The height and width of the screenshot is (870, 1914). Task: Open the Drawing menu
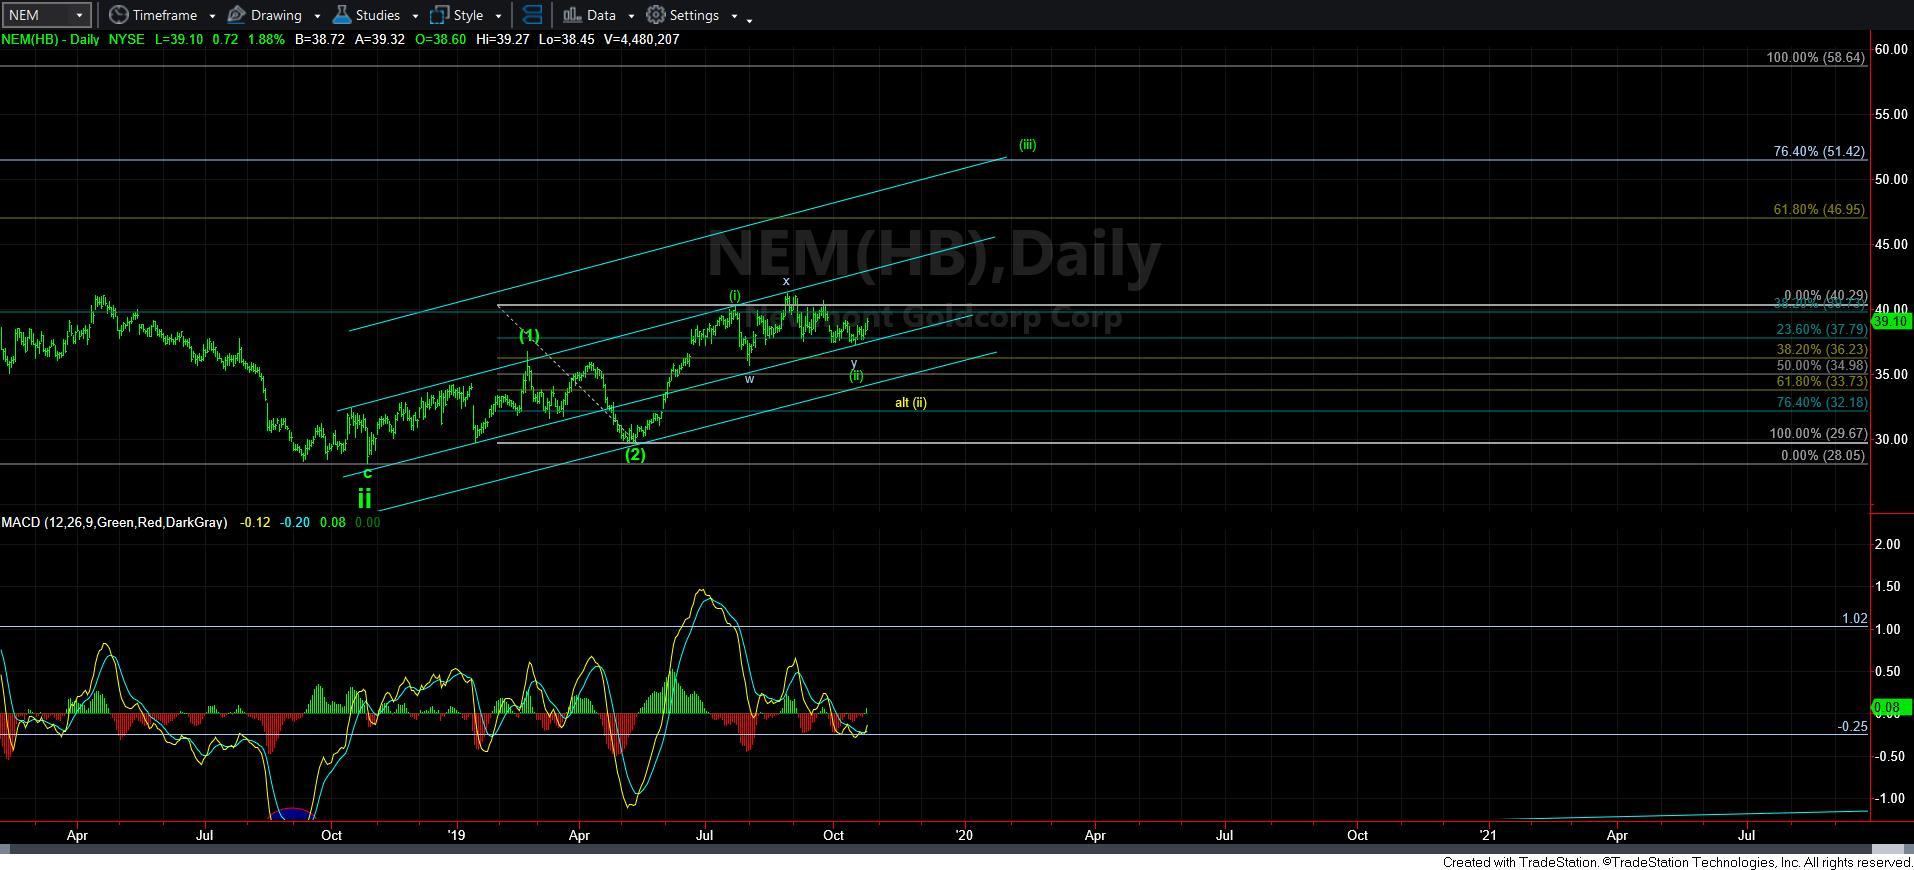276,15
